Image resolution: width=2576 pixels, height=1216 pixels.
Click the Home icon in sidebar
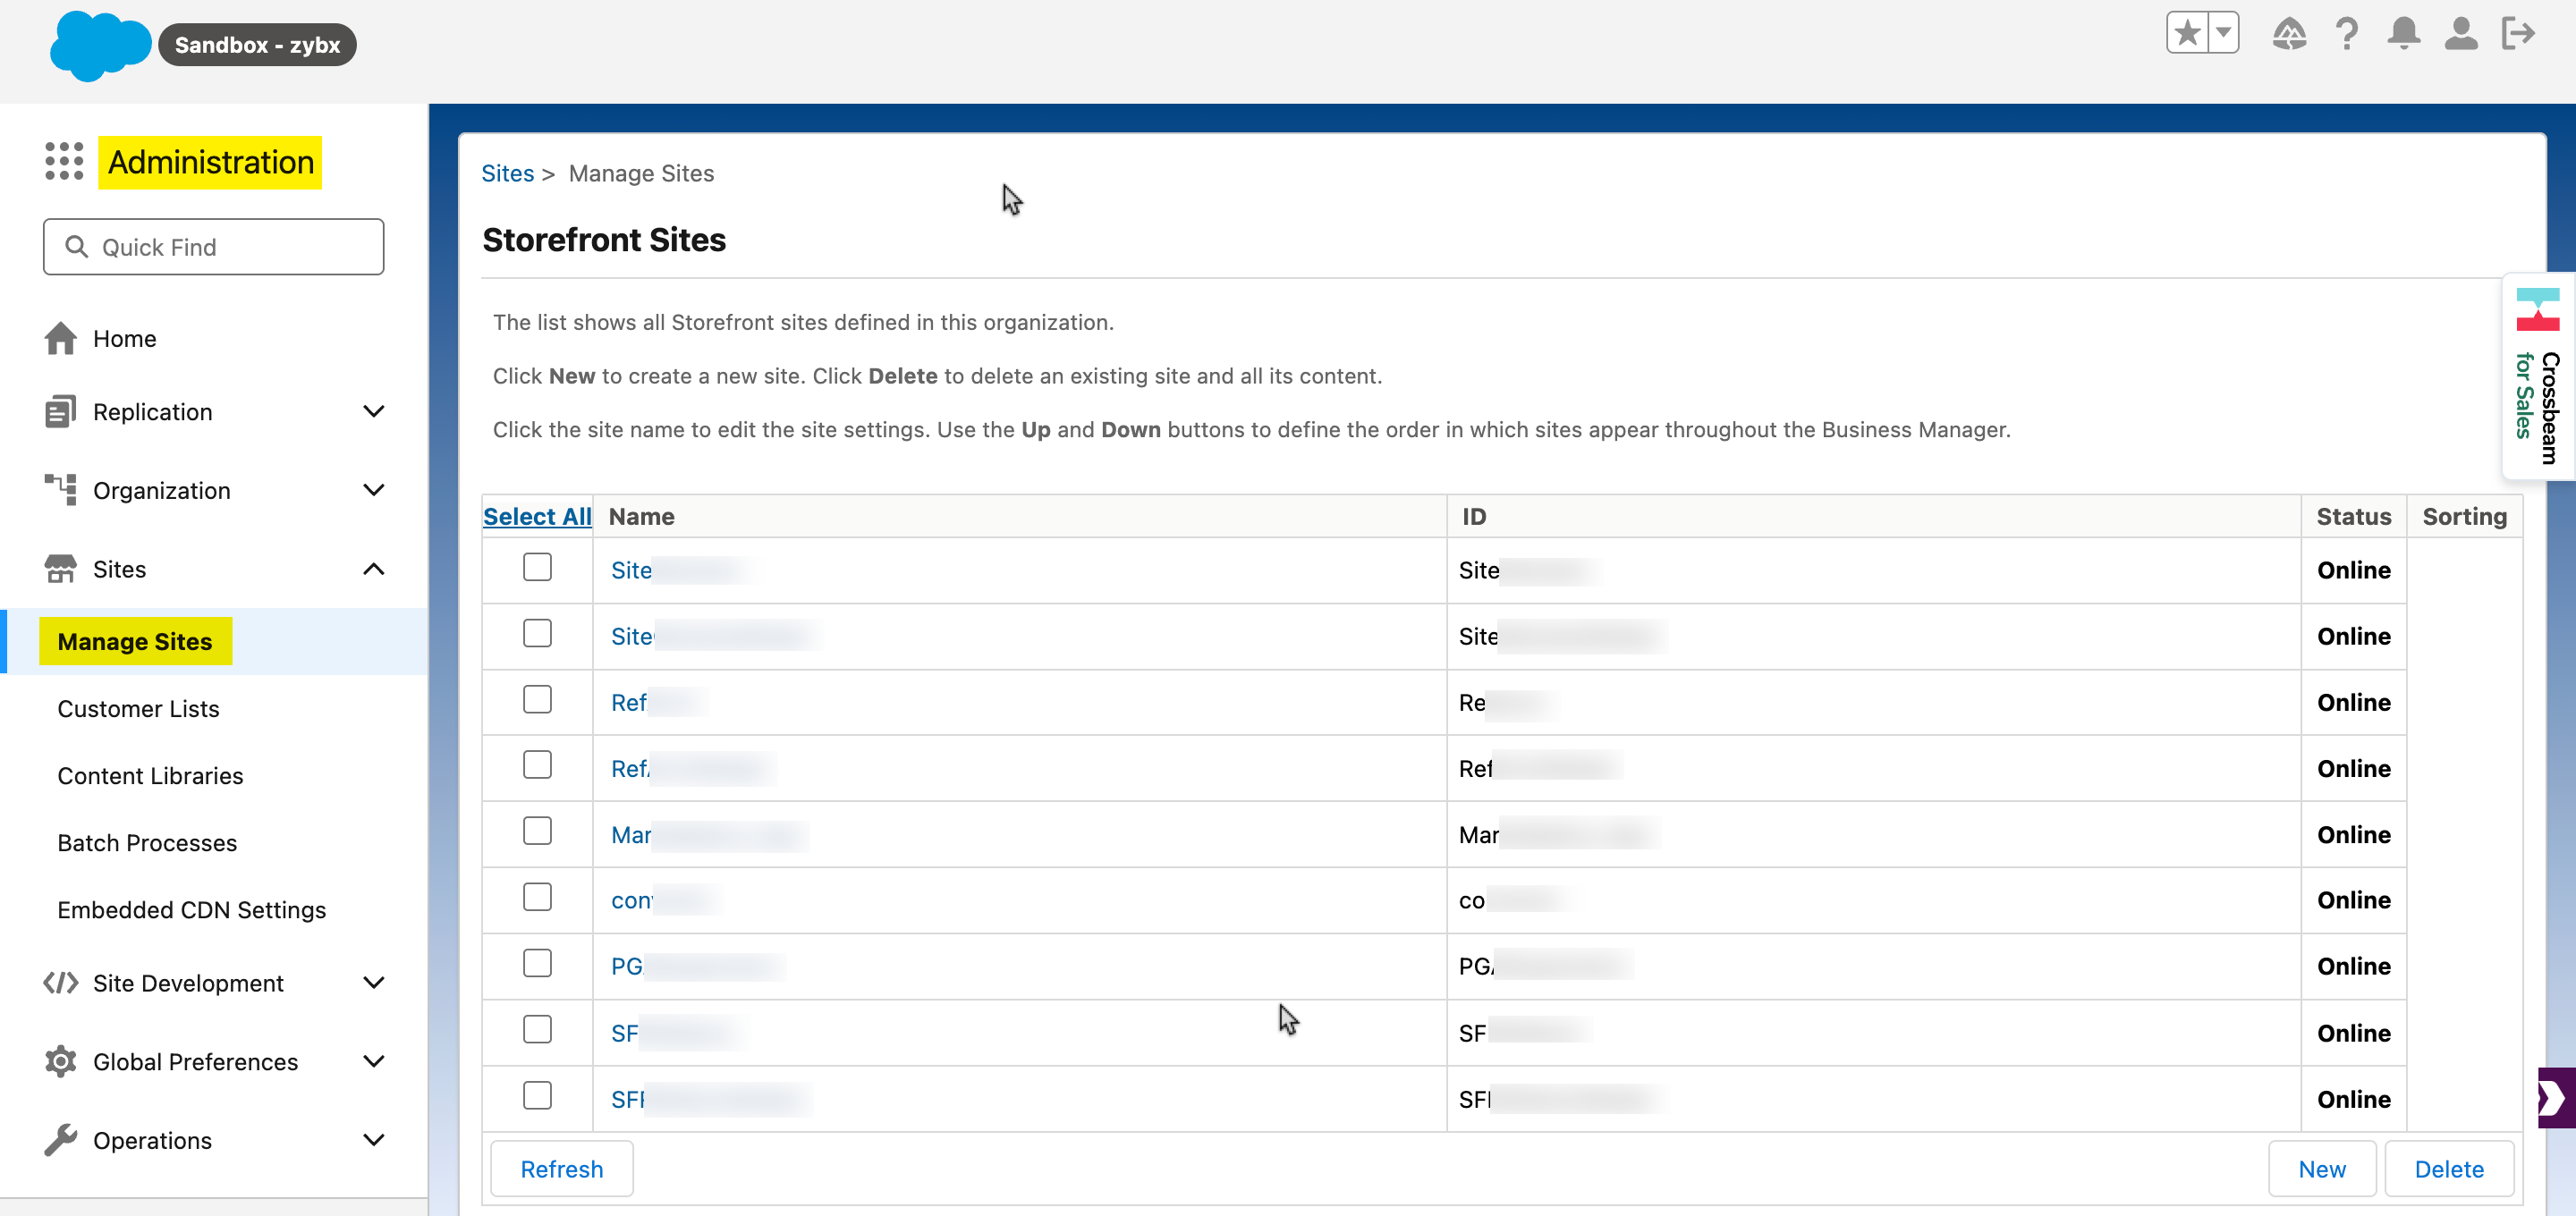(61, 338)
